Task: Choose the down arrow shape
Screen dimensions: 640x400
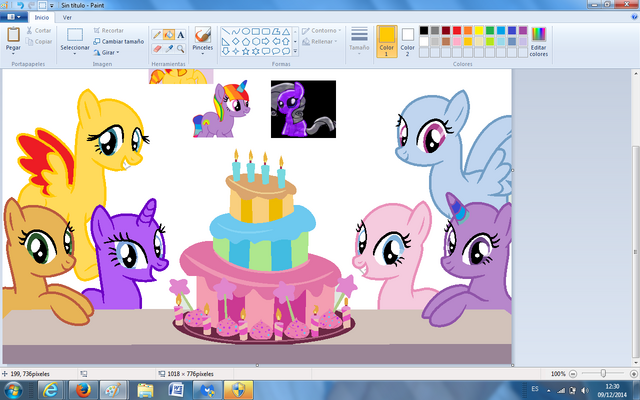Action: point(226,51)
